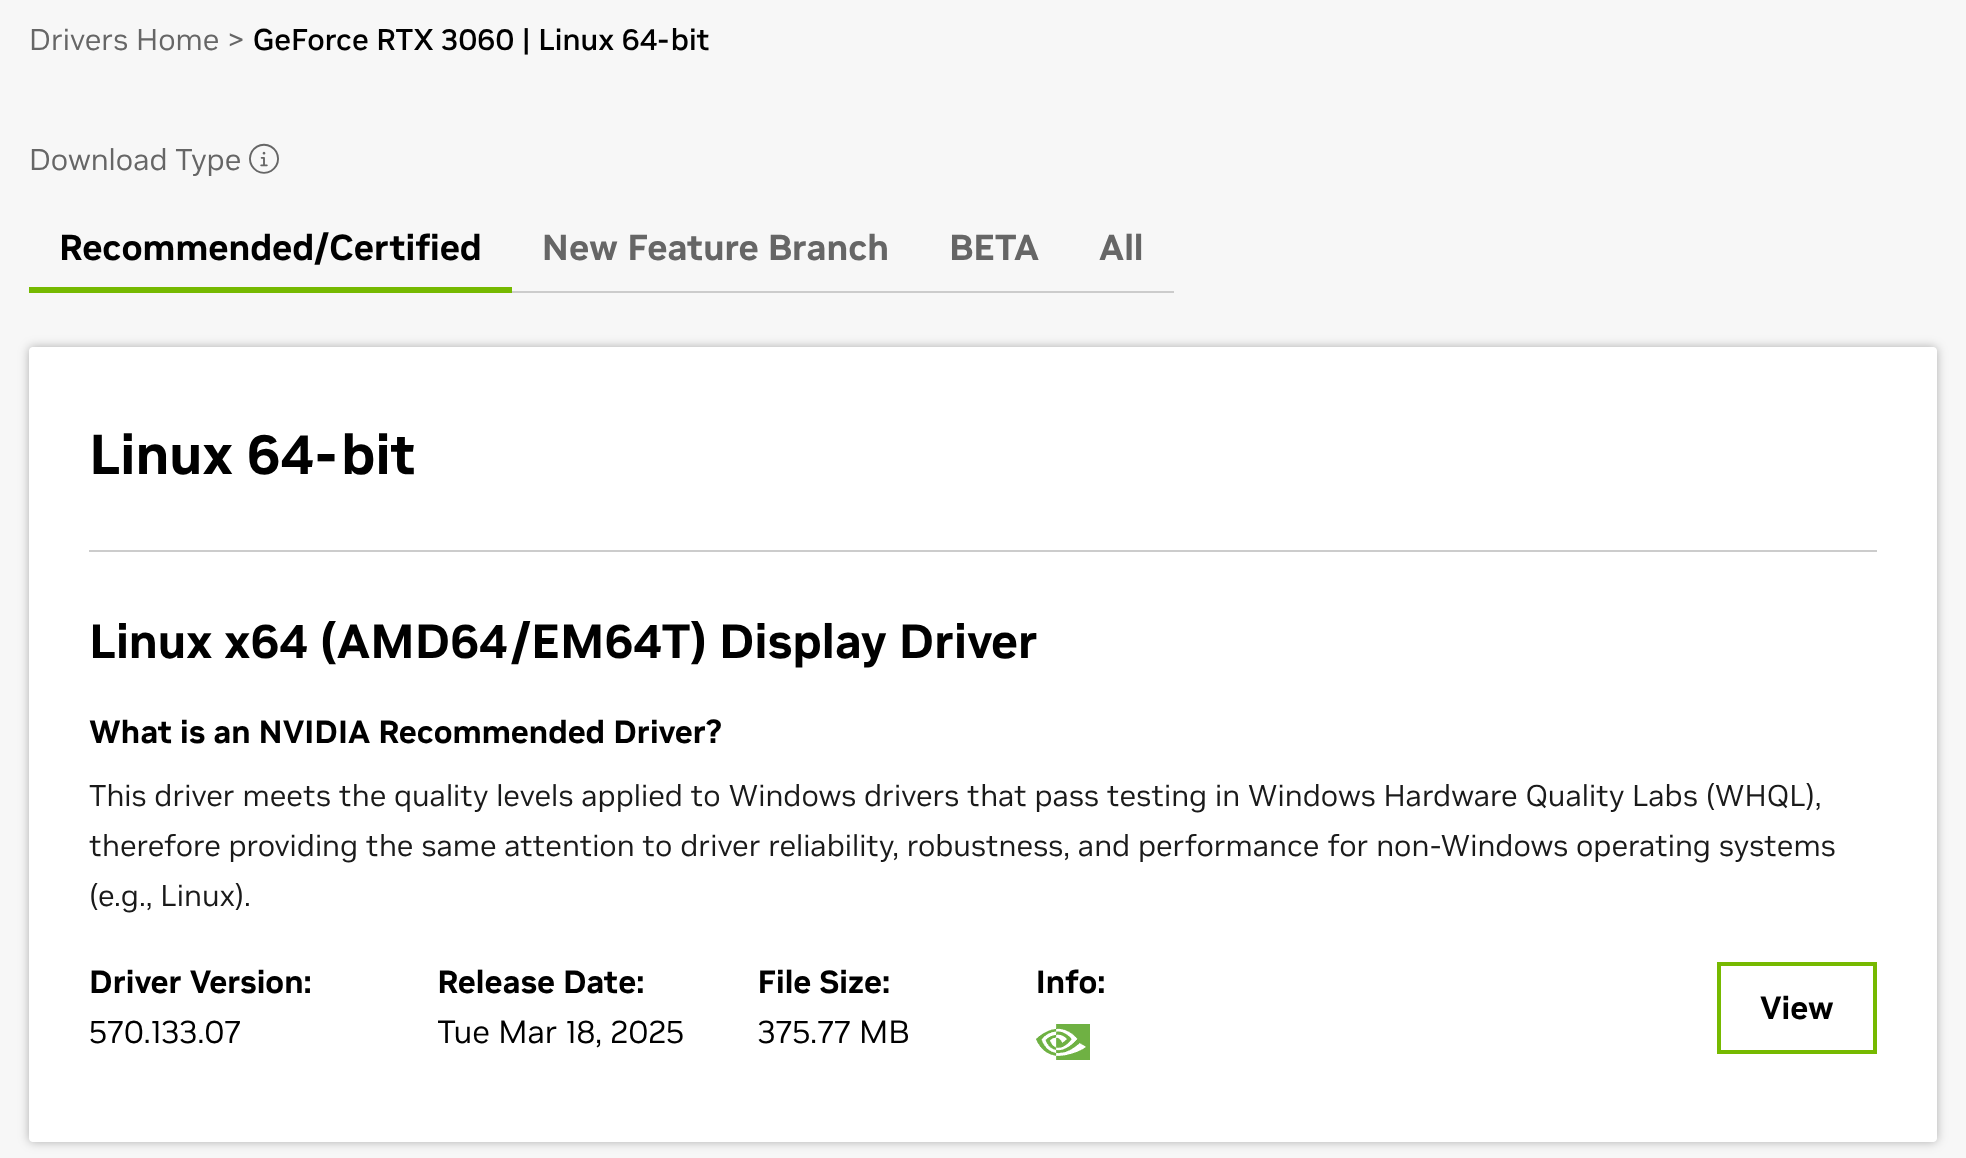The width and height of the screenshot is (1966, 1158).
Task: Click the GeForce RTX 3060 | Linux 64-bit breadcrumb
Action: point(481,40)
